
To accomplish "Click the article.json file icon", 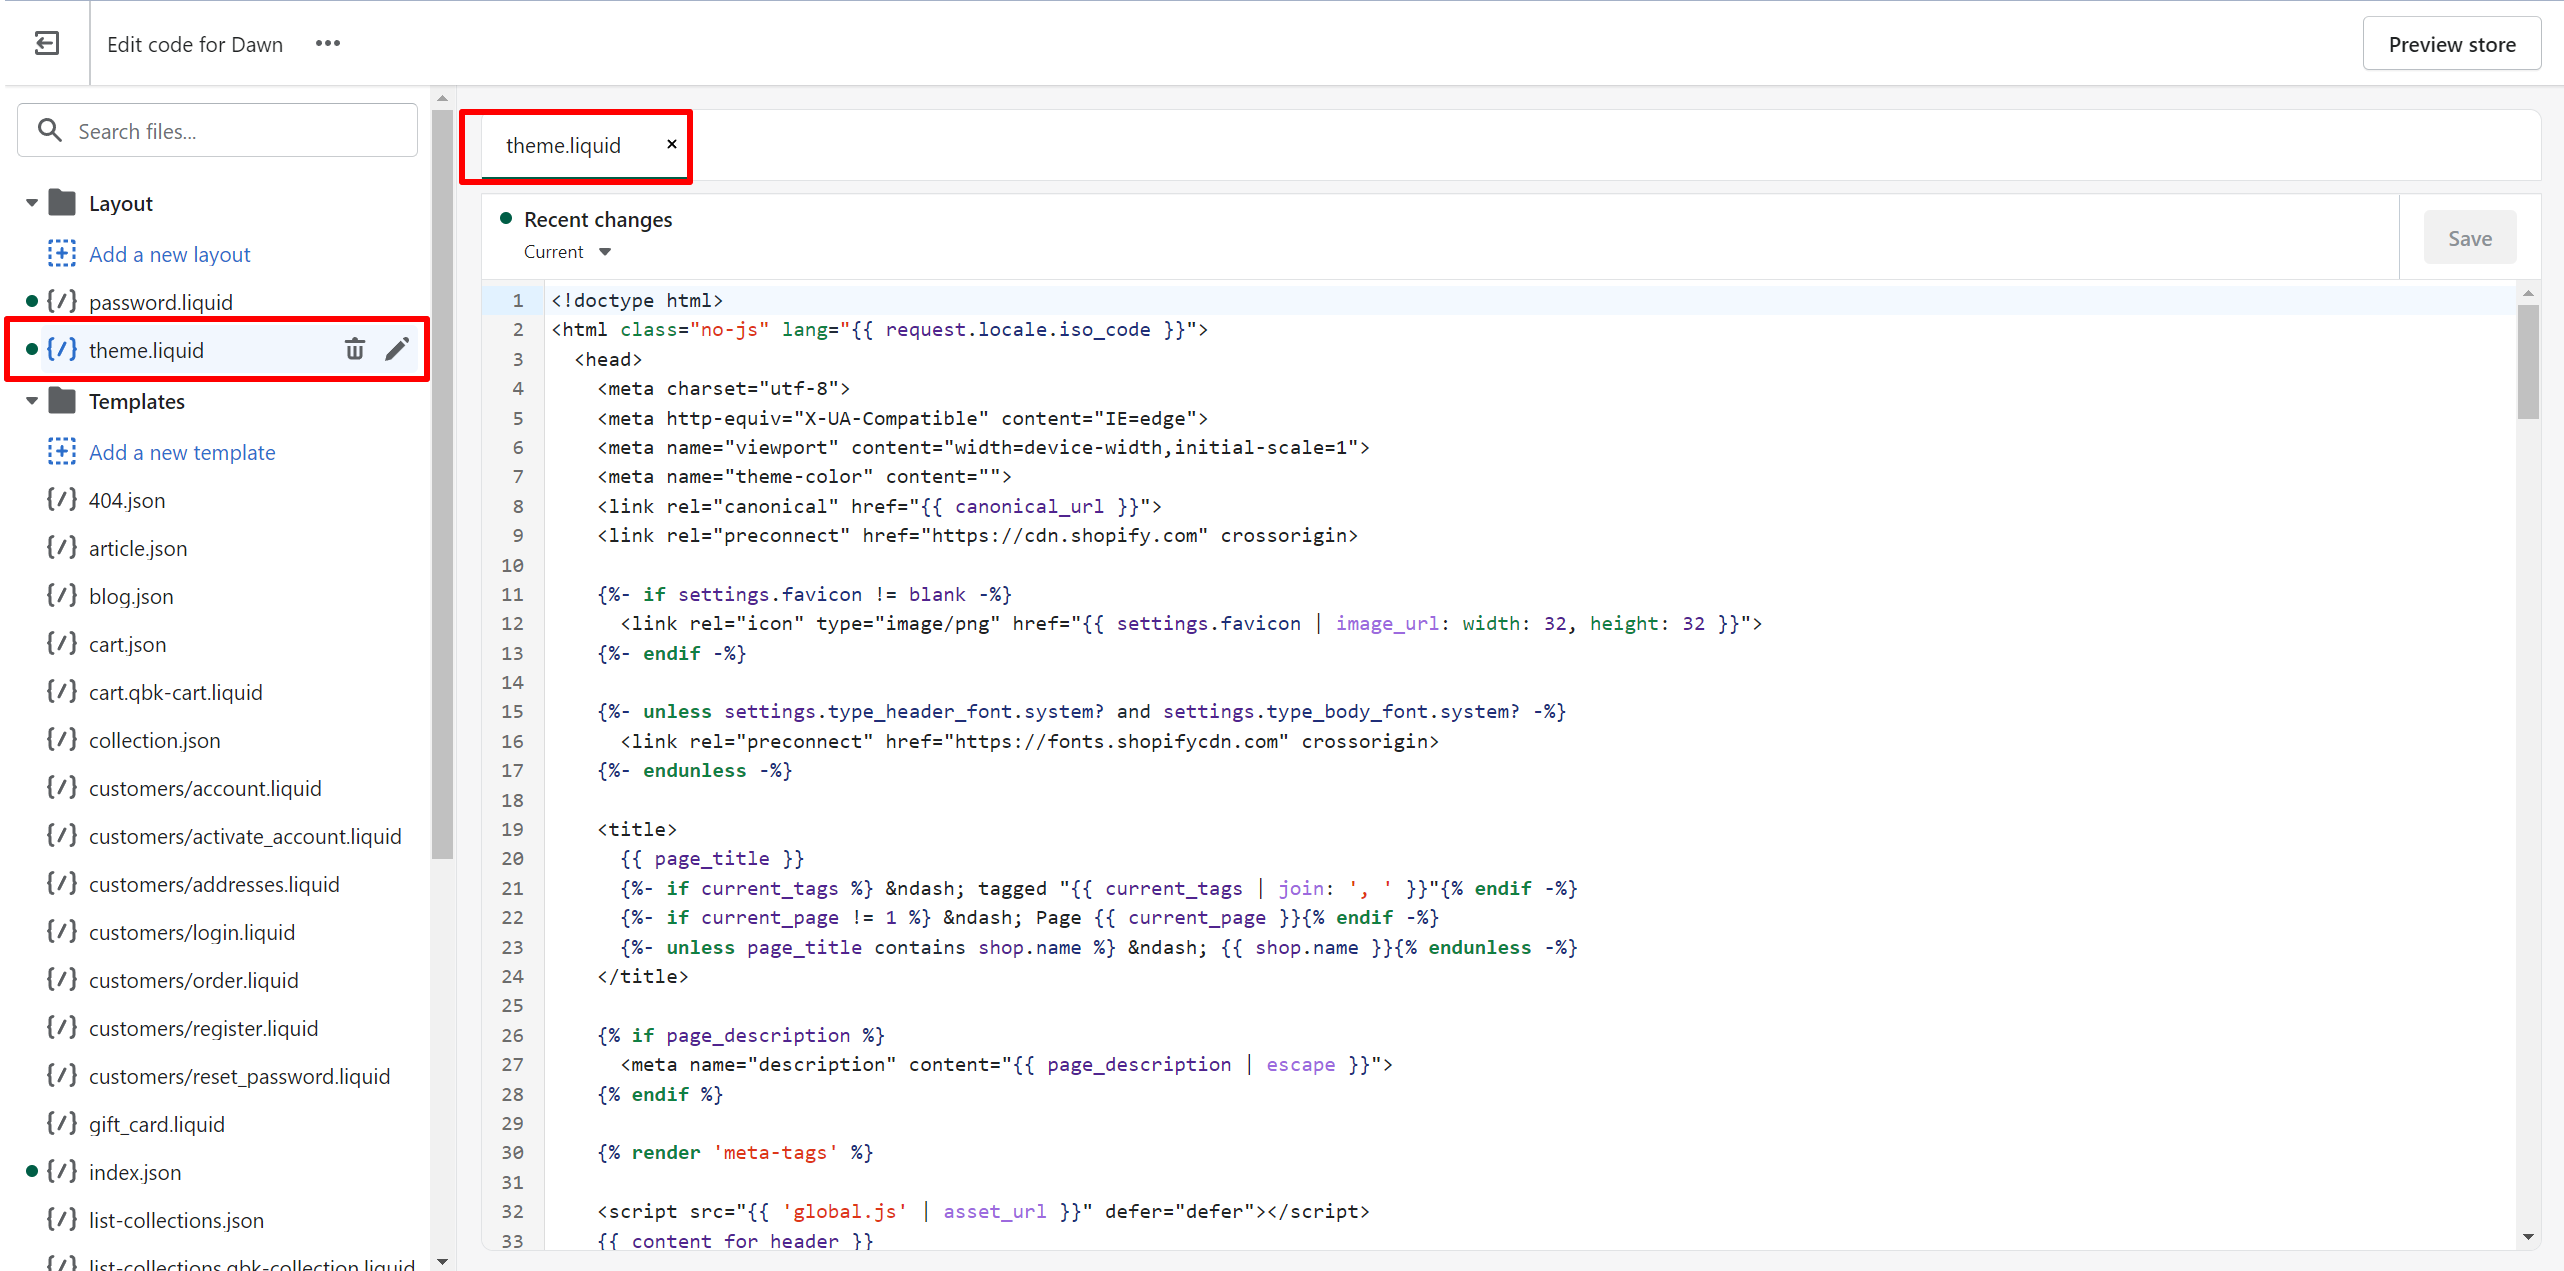I will (62, 547).
